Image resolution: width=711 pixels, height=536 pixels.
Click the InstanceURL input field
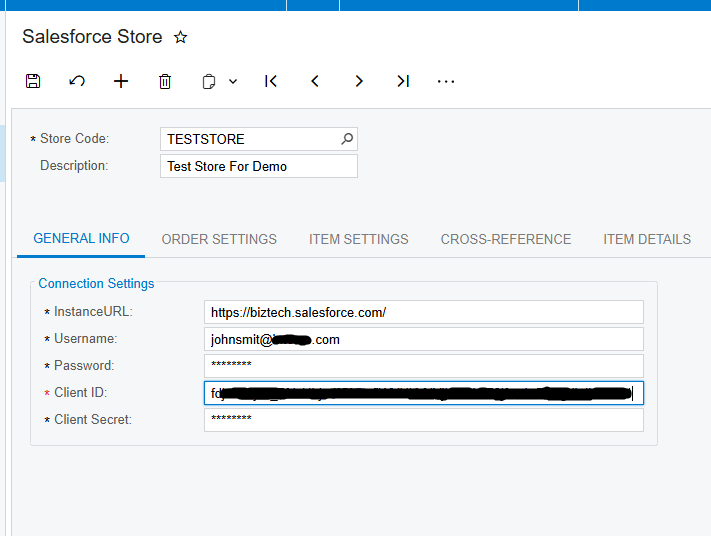(x=424, y=312)
